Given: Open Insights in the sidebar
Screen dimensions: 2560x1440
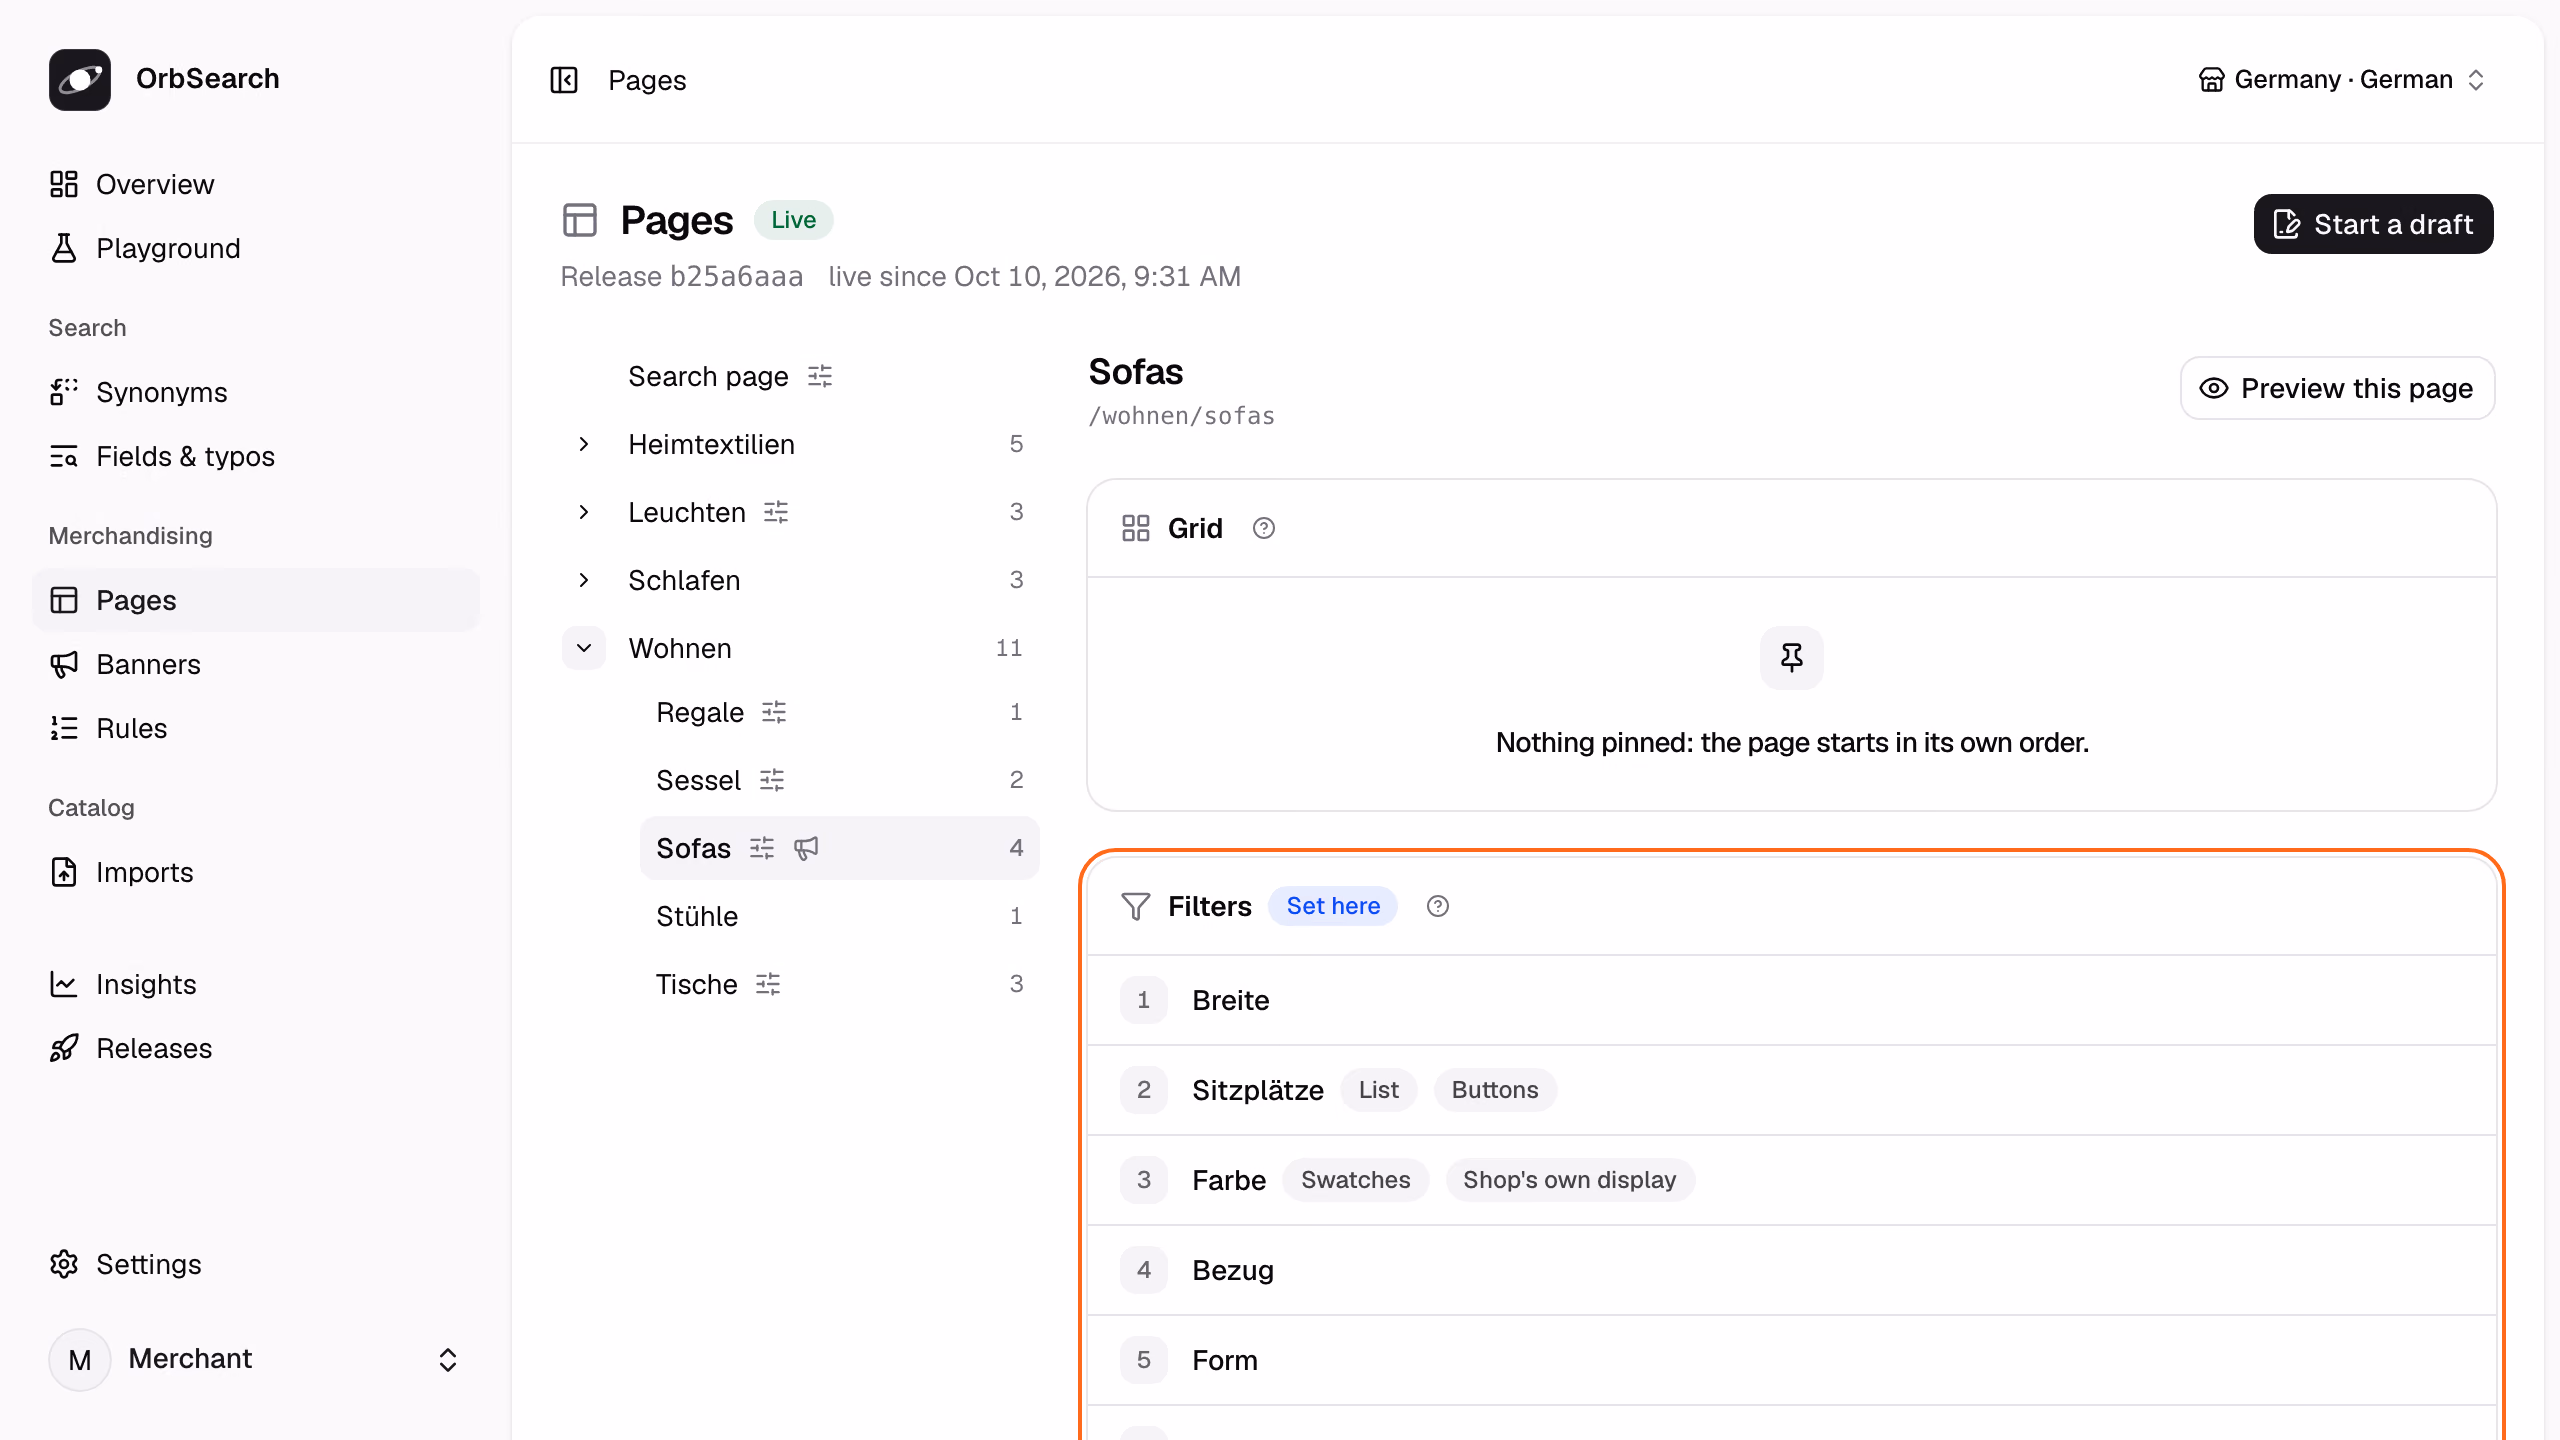Looking at the screenshot, I should coord(256,984).
